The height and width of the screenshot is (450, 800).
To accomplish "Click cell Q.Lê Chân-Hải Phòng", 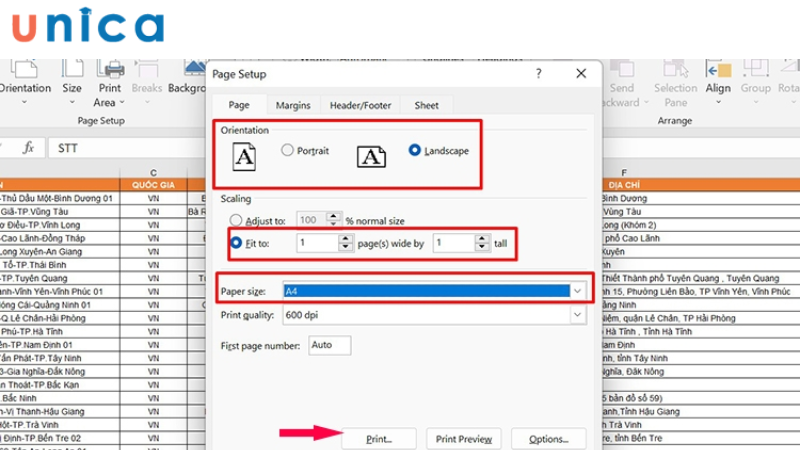I will (60, 318).
